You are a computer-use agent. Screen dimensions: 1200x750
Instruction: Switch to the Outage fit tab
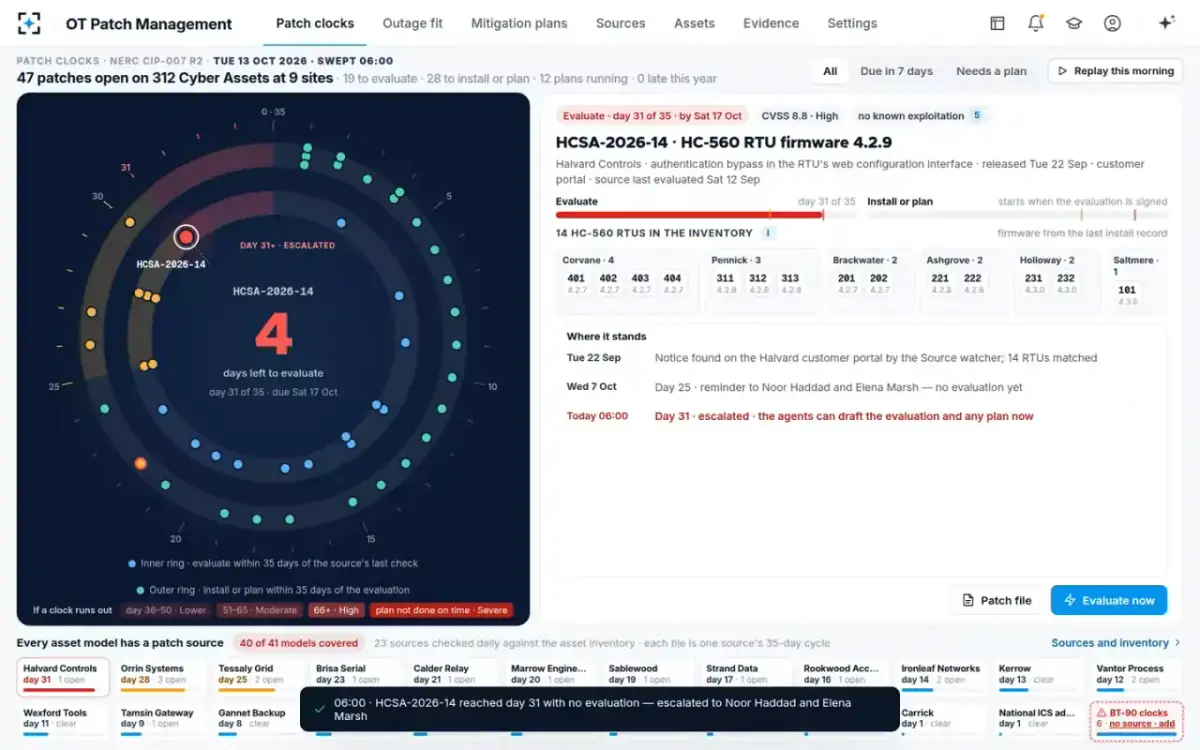(413, 23)
